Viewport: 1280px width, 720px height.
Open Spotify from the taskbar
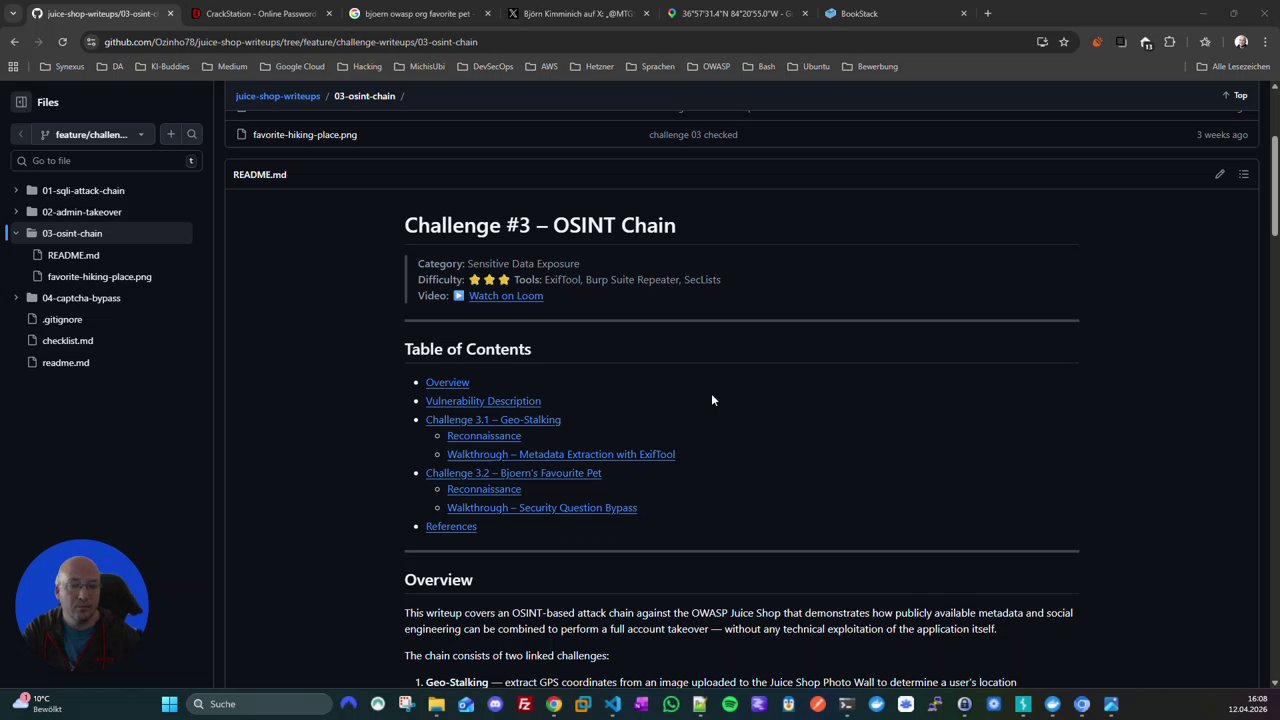pyautogui.click(x=730, y=704)
